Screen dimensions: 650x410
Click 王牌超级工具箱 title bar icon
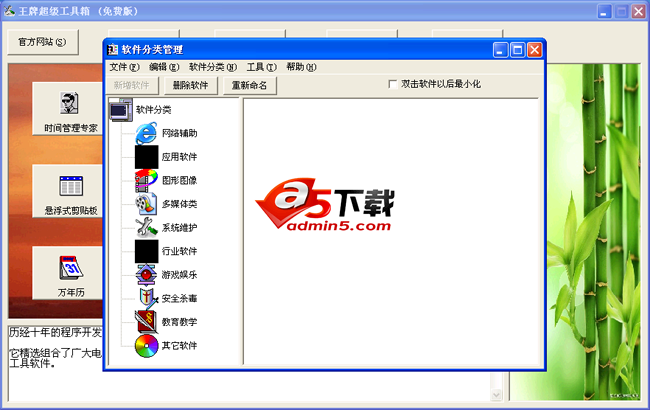point(9,11)
